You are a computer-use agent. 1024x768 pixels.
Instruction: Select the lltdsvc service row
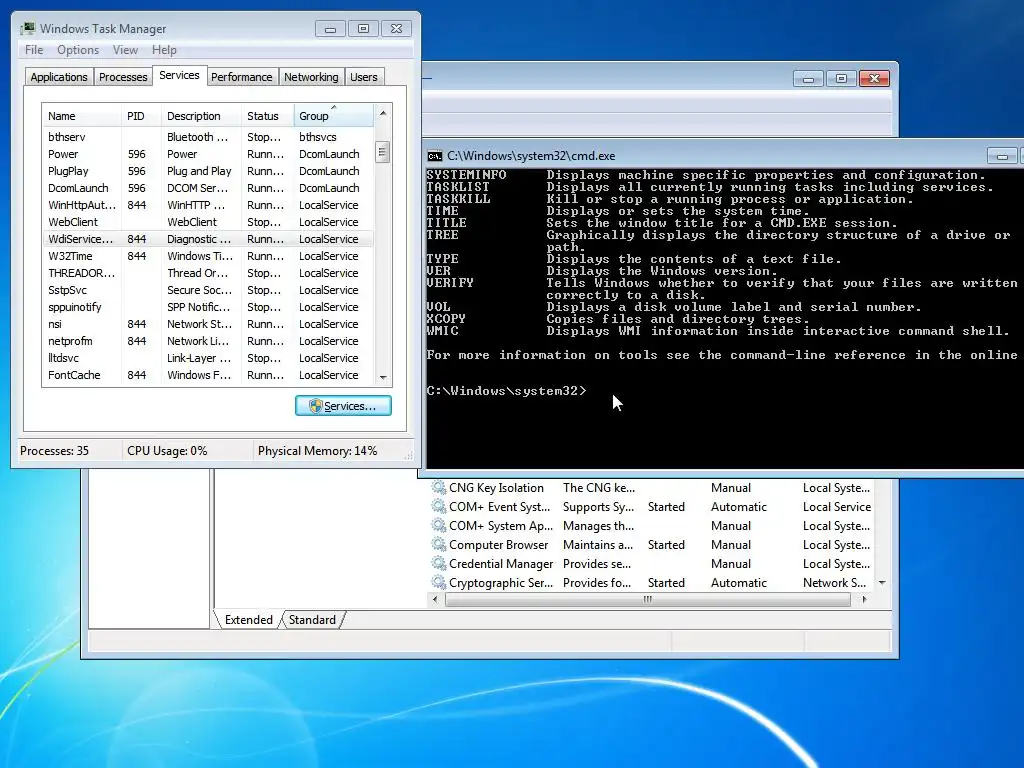point(208,358)
